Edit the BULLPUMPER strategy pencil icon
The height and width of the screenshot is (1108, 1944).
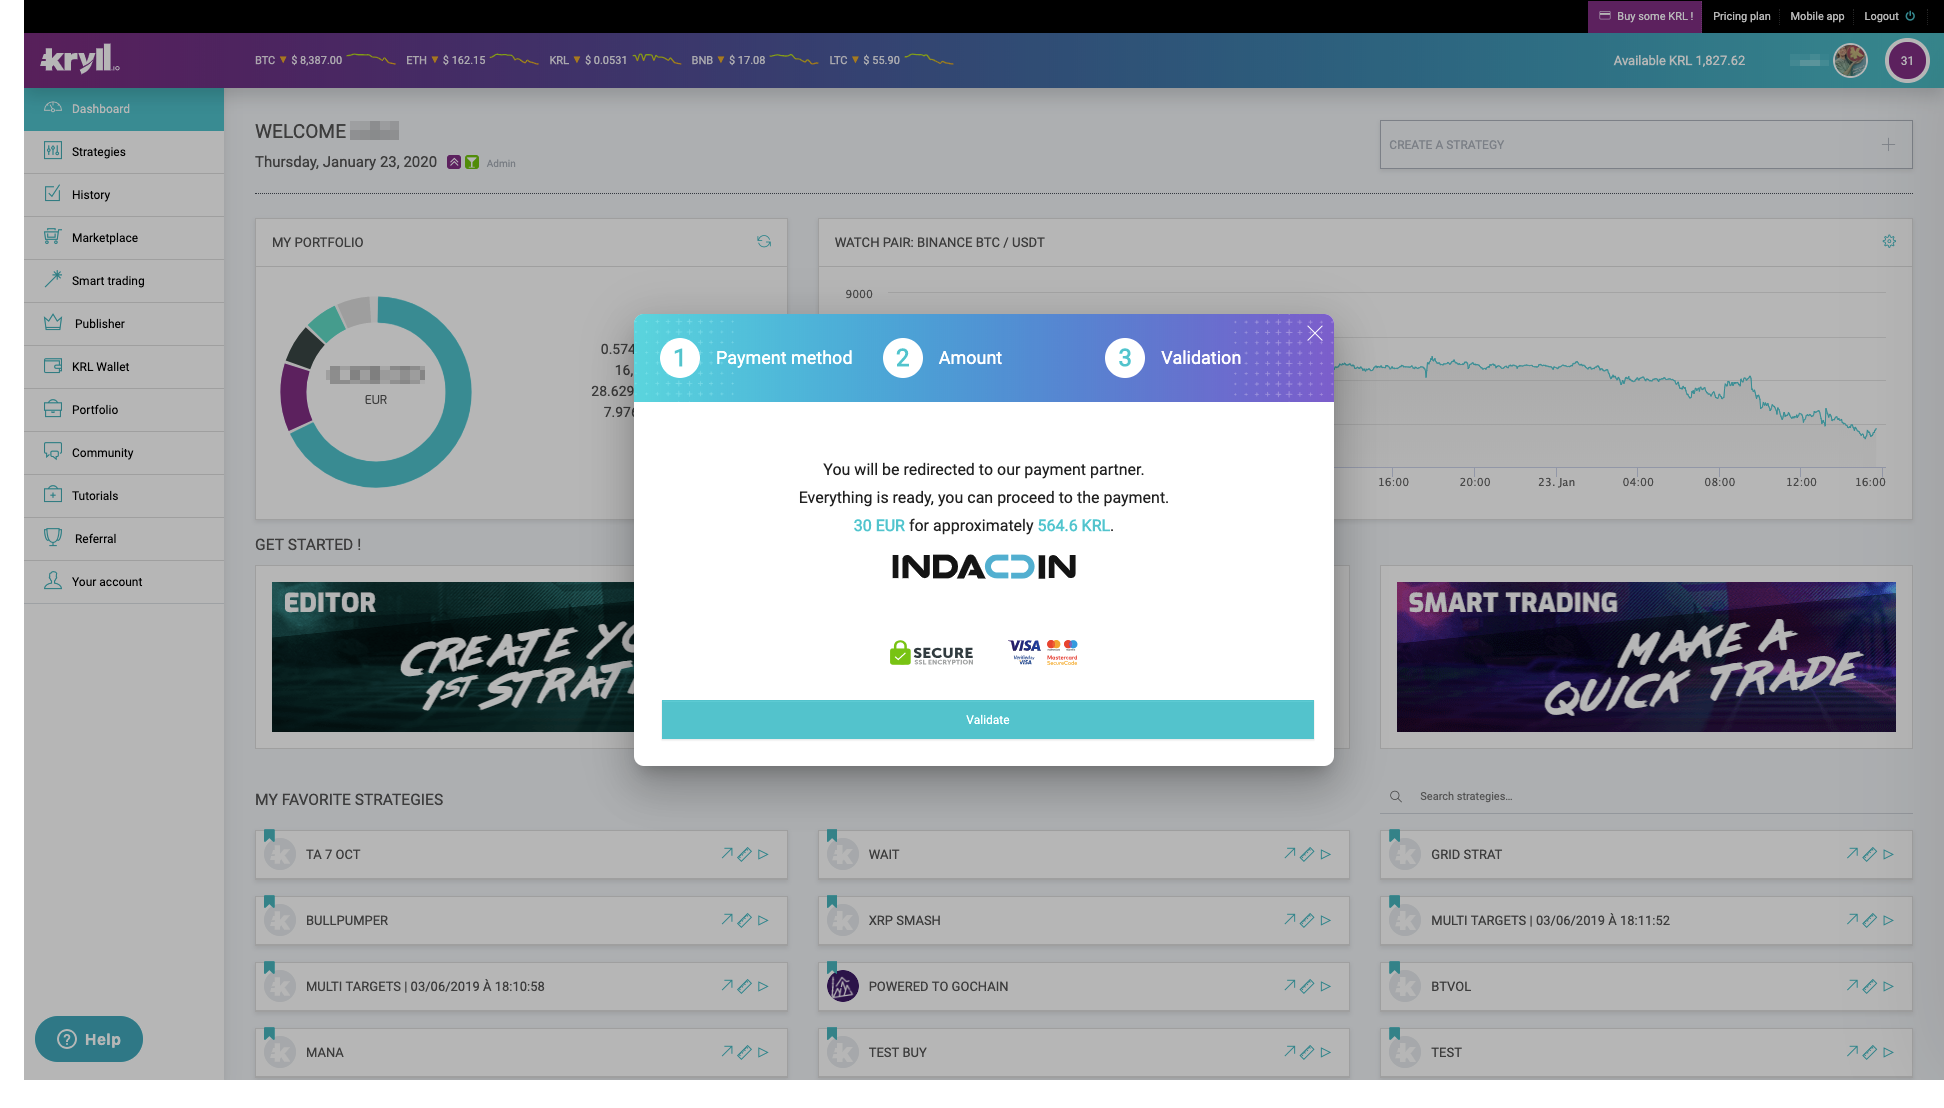tap(744, 920)
